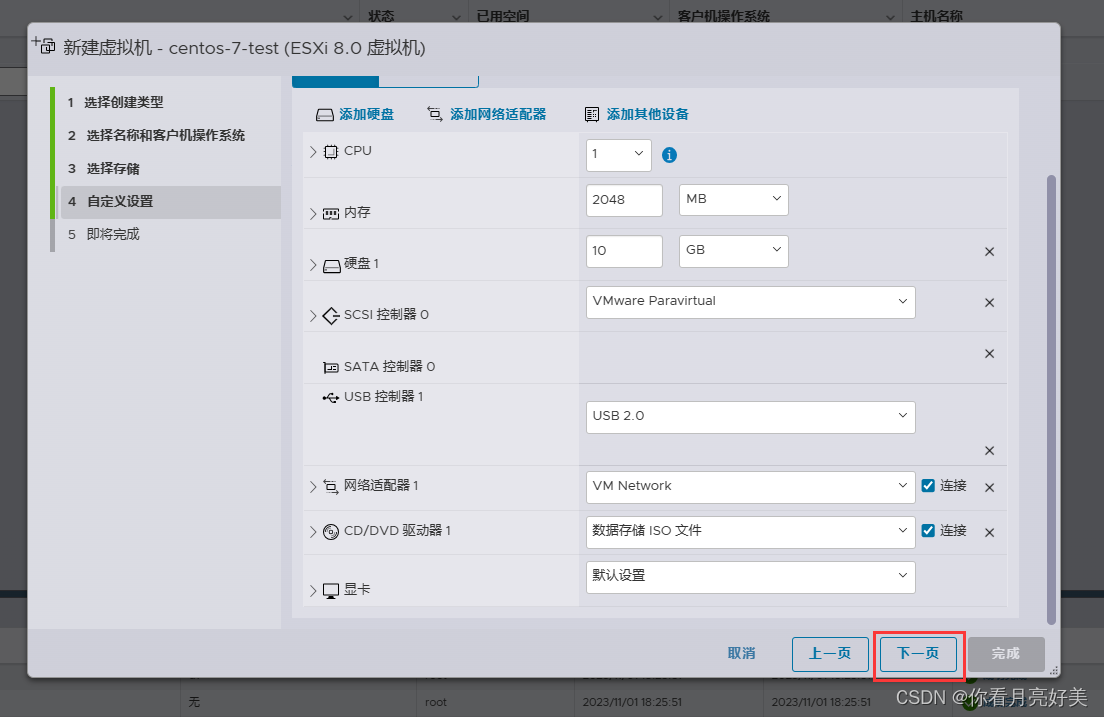Expand the network adapter 1 row
The image size is (1104, 717).
tap(313, 487)
